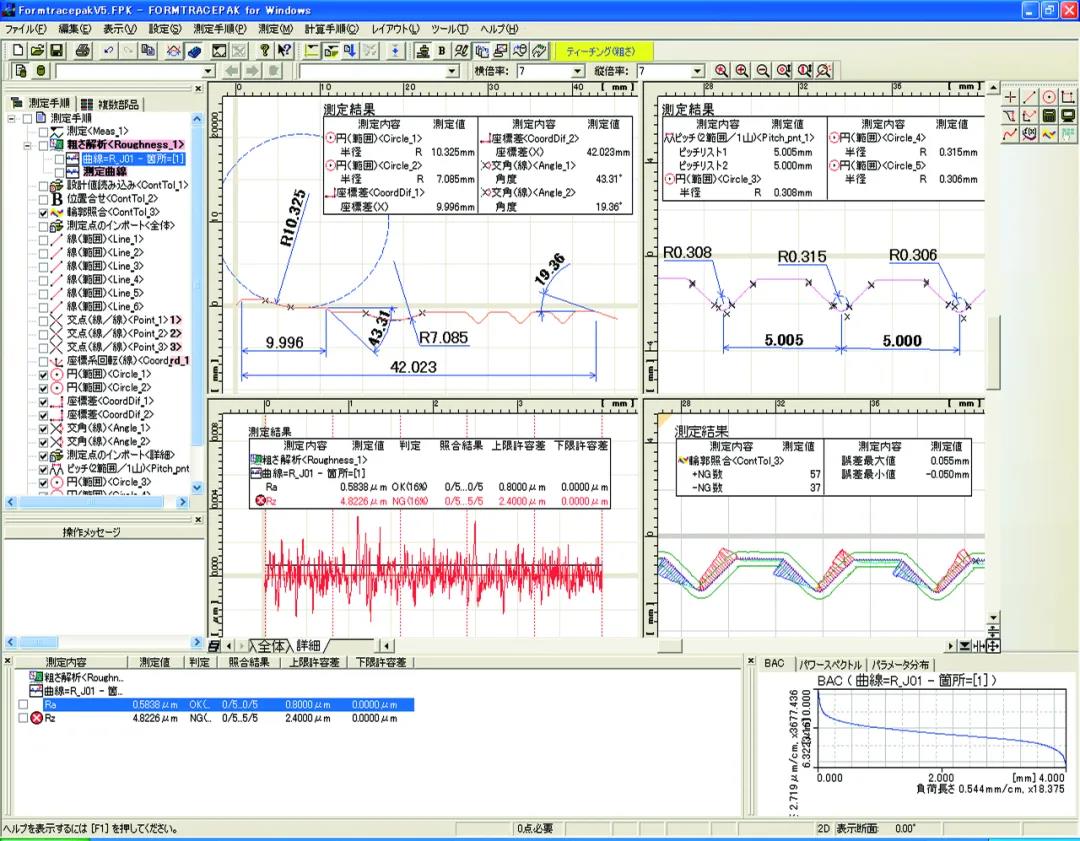Select the line measurement tool icon

point(1031,98)
